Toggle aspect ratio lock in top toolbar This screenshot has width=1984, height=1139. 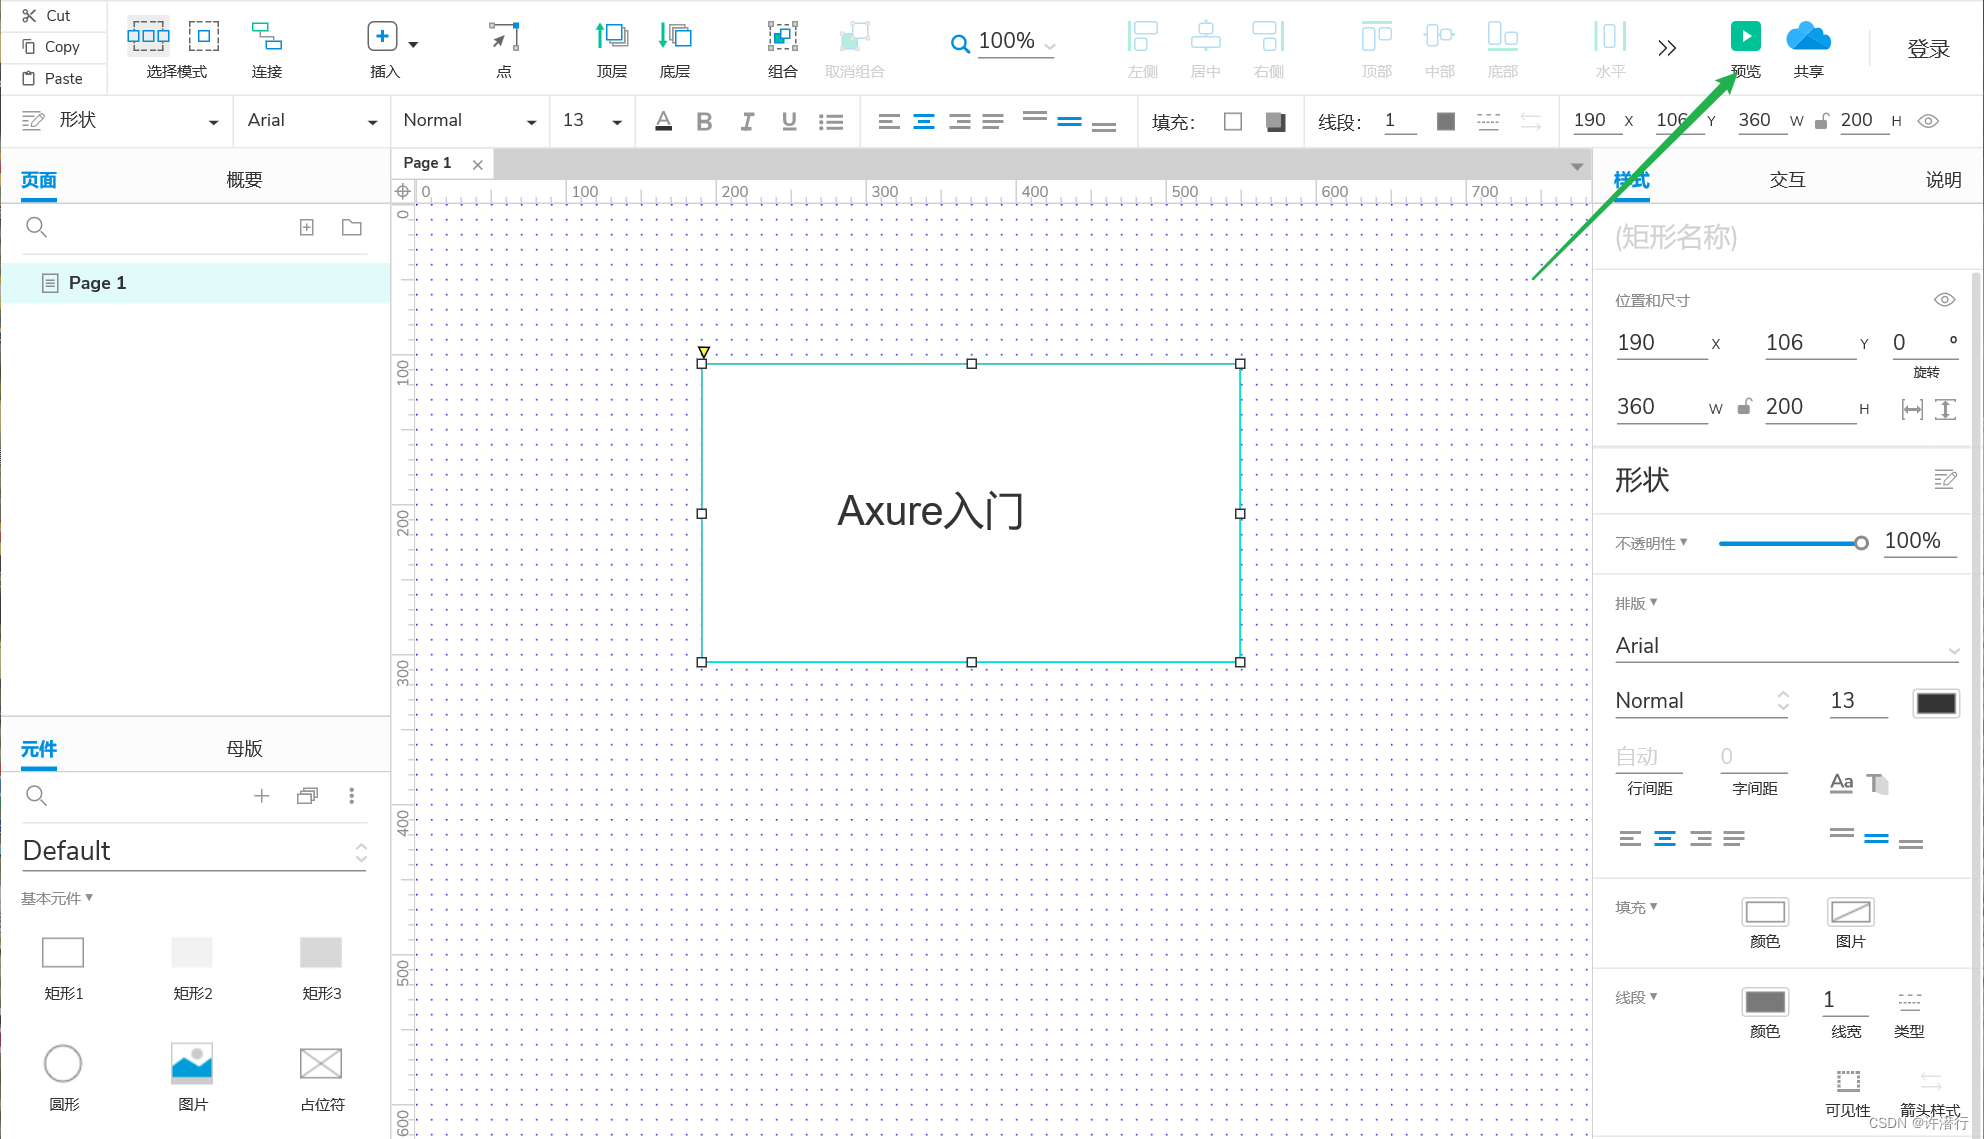point(1822,121)
